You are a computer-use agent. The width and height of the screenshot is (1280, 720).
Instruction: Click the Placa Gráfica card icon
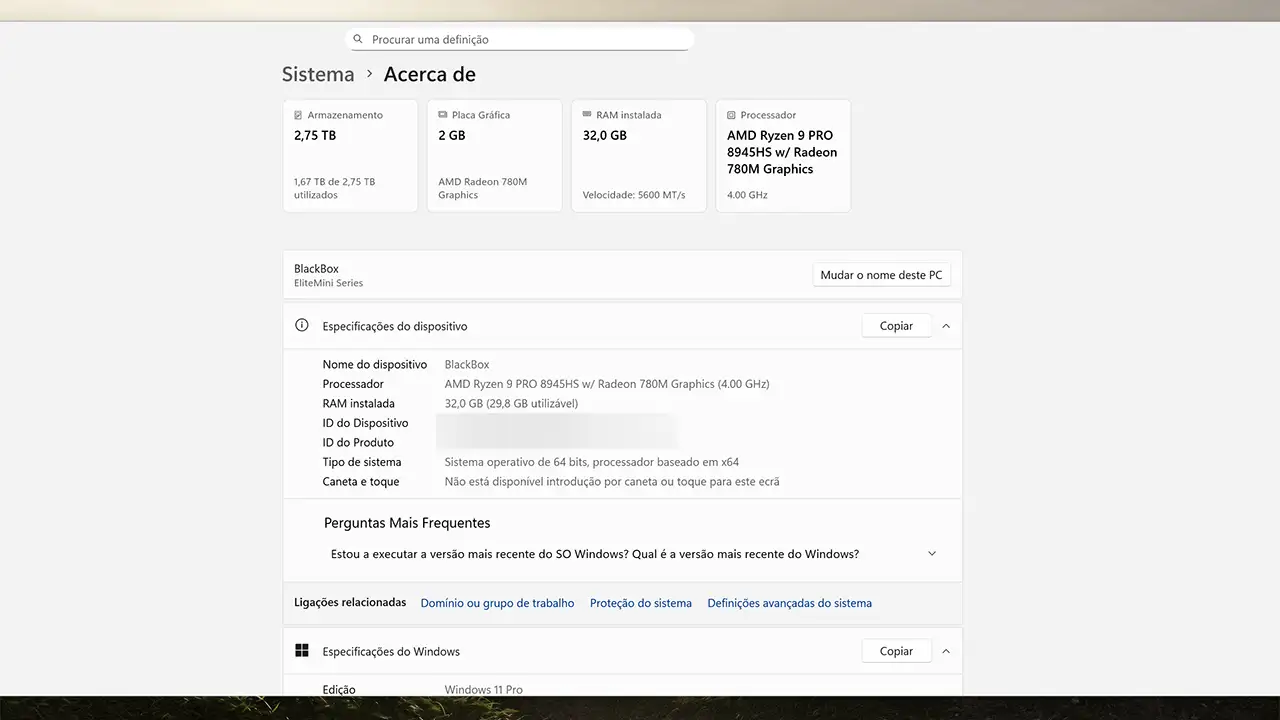443,115
